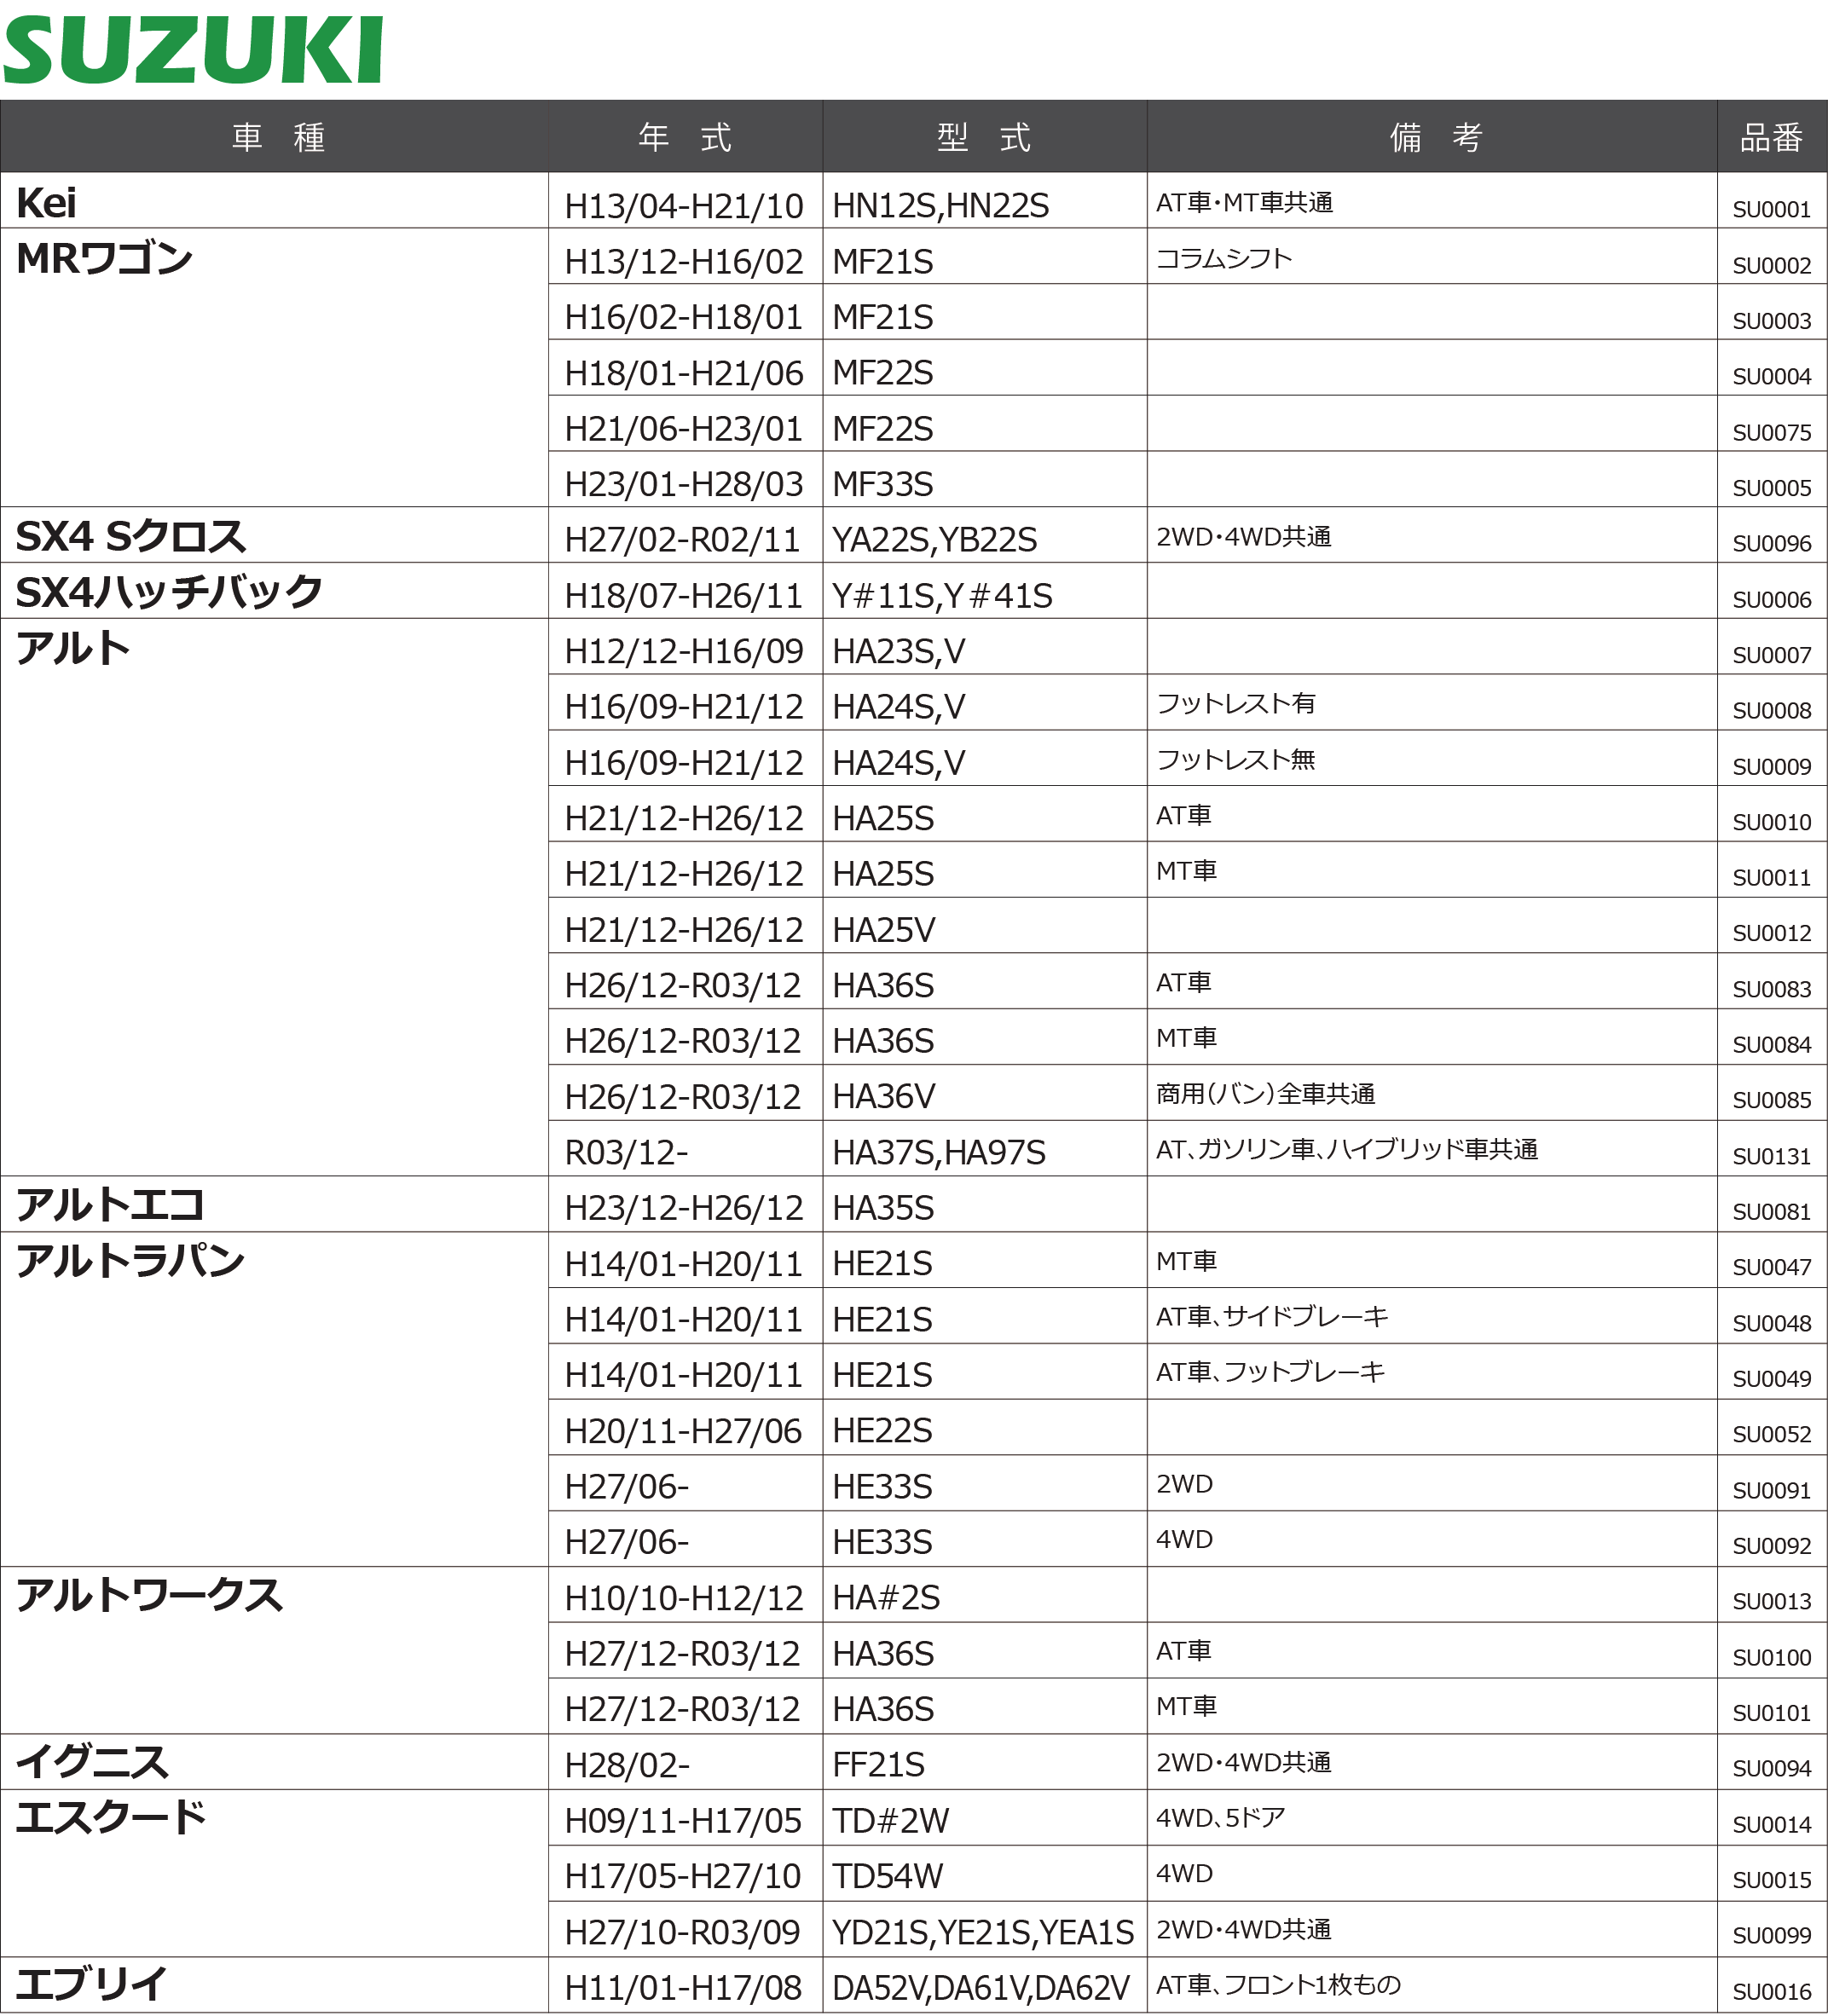Image resolution: width=1828 pixels, height=2016 pixels.
Task: Click part number SU0096
Action: click(x=1771, y=543)
